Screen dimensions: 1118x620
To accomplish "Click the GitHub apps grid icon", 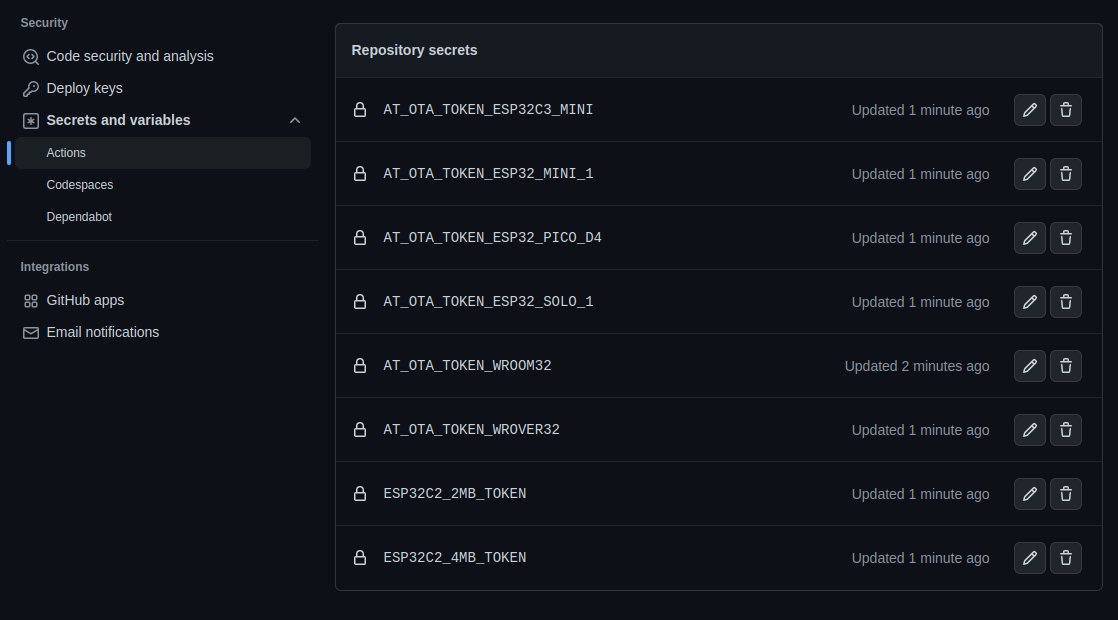I will click(30, 299).
